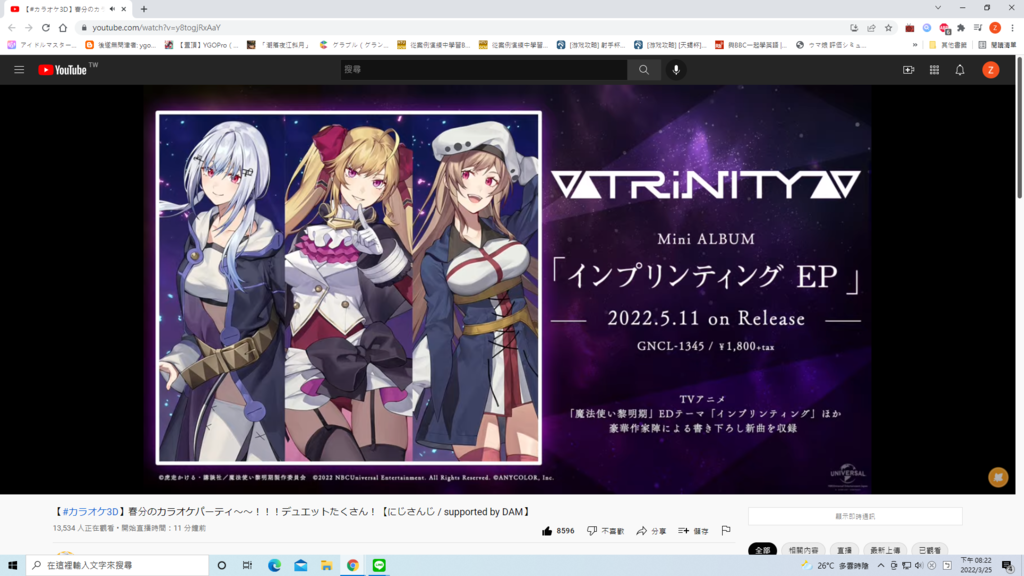Viewport: 1024px width, 576px height.
Task: Reload the YouTube page
Action: point(46,27)
